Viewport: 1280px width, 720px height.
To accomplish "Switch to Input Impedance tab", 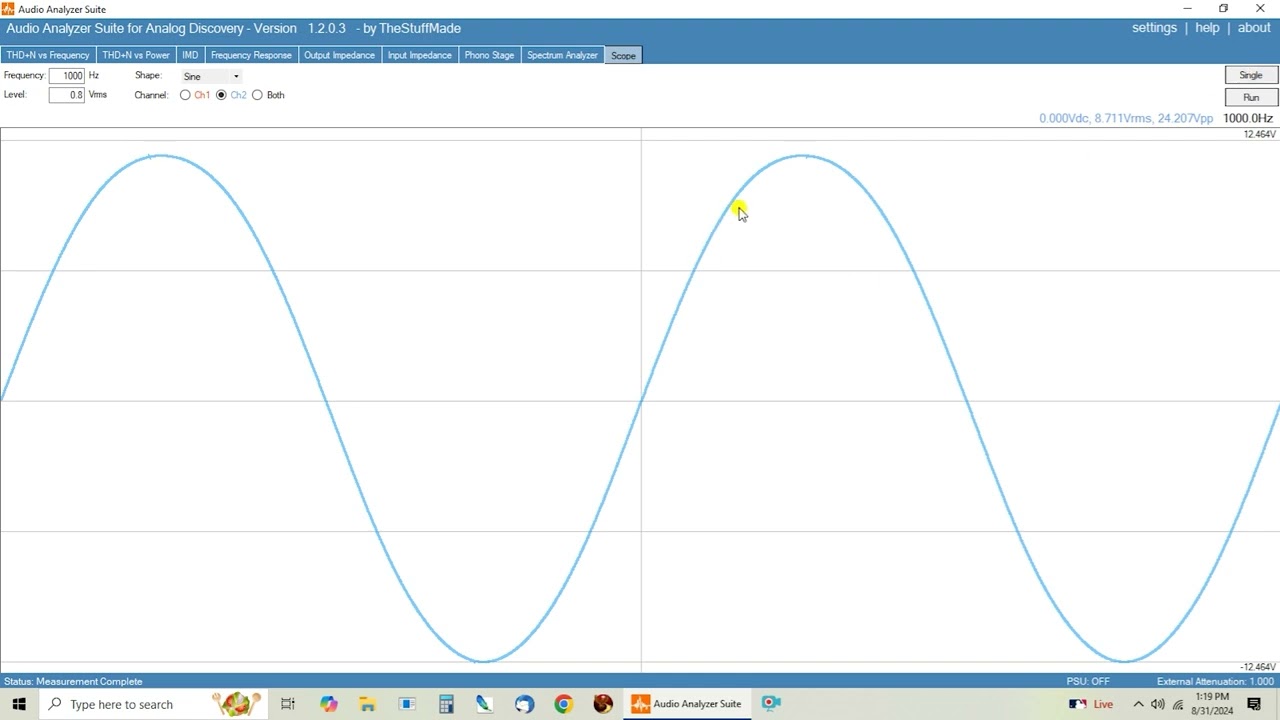I will (x=420, y=55).
